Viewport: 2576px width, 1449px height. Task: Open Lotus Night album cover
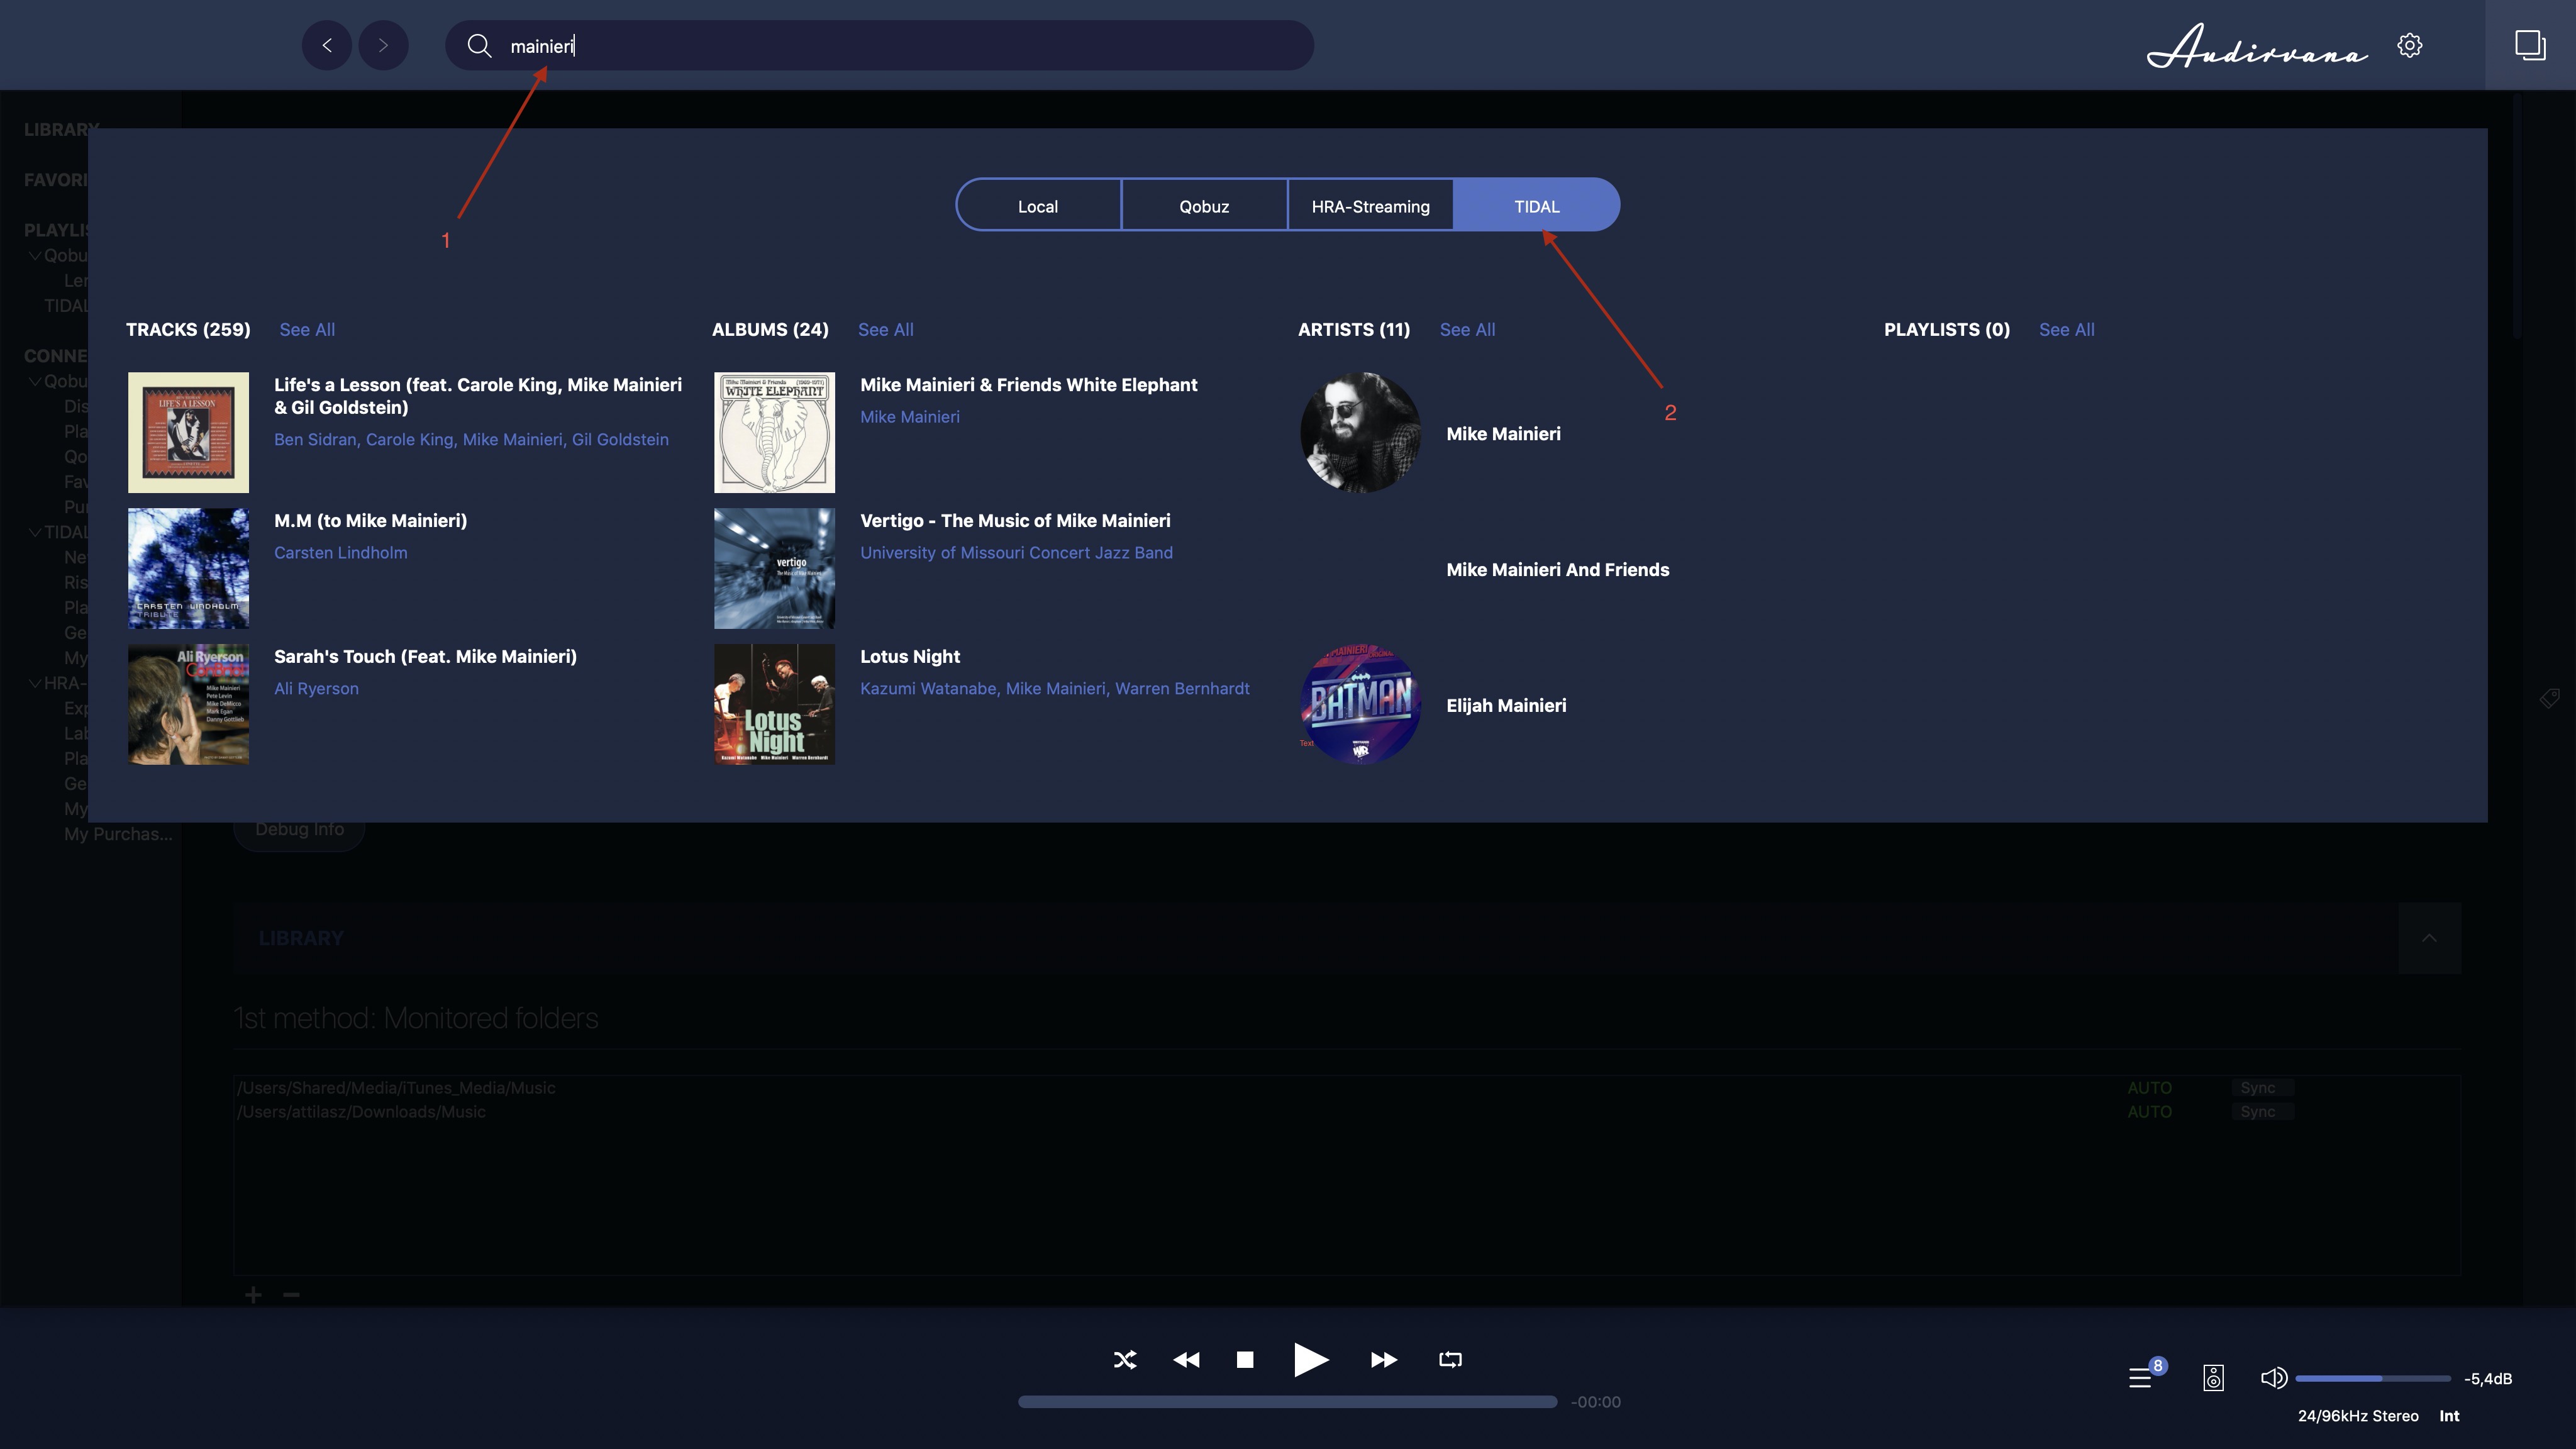(x=774, y=704)
